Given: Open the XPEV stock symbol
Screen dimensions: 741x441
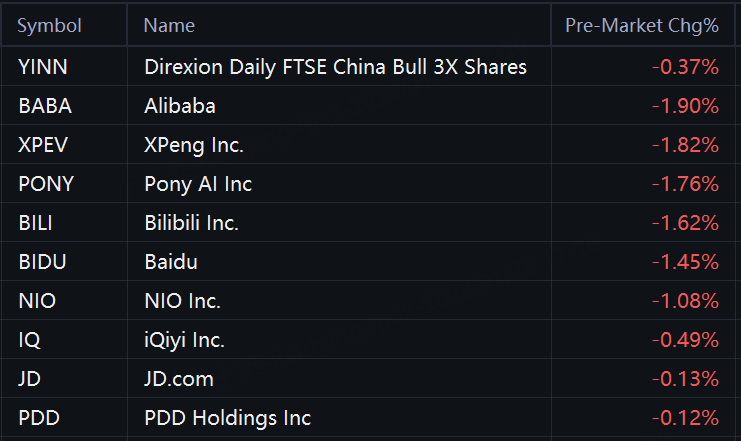Looking at the screenshot, I should (43, 145).
